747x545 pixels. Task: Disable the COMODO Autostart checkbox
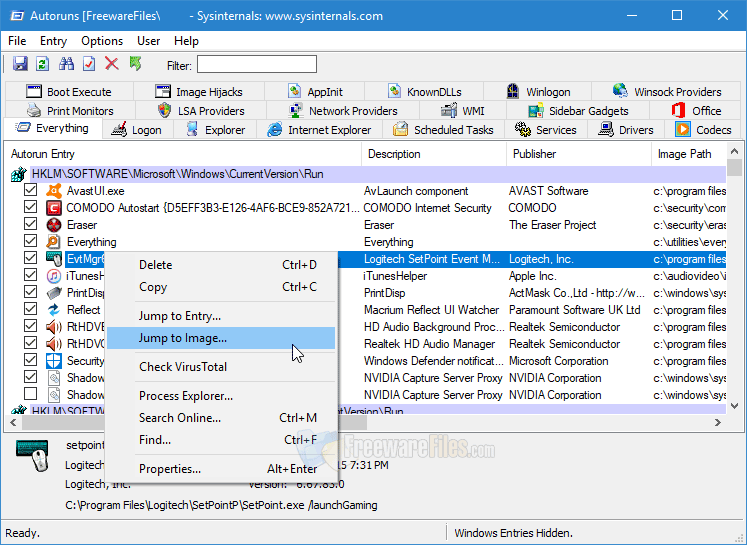pyautogui.click(x=31, y=208)
